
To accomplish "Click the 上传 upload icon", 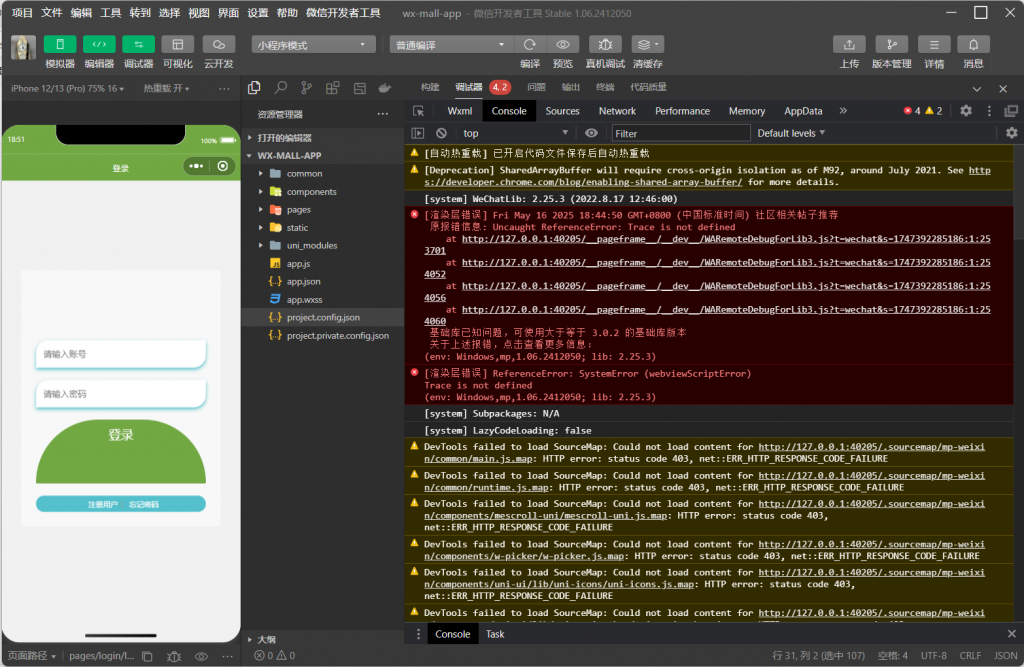I will point(848,45).
